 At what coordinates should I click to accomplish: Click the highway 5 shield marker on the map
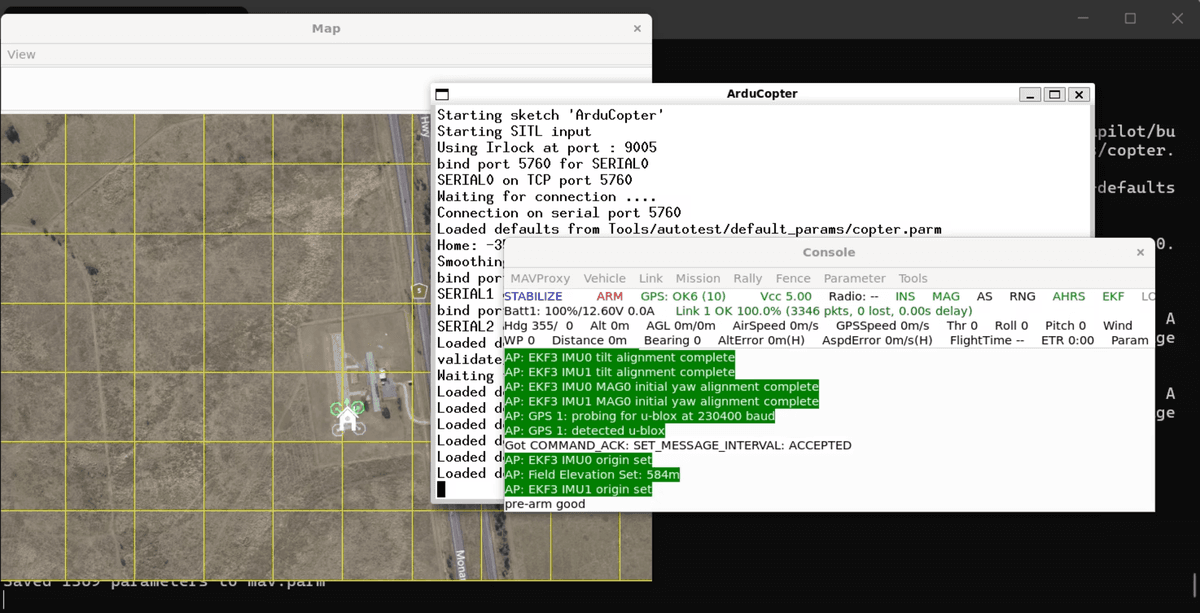click(x=418, y=290)
